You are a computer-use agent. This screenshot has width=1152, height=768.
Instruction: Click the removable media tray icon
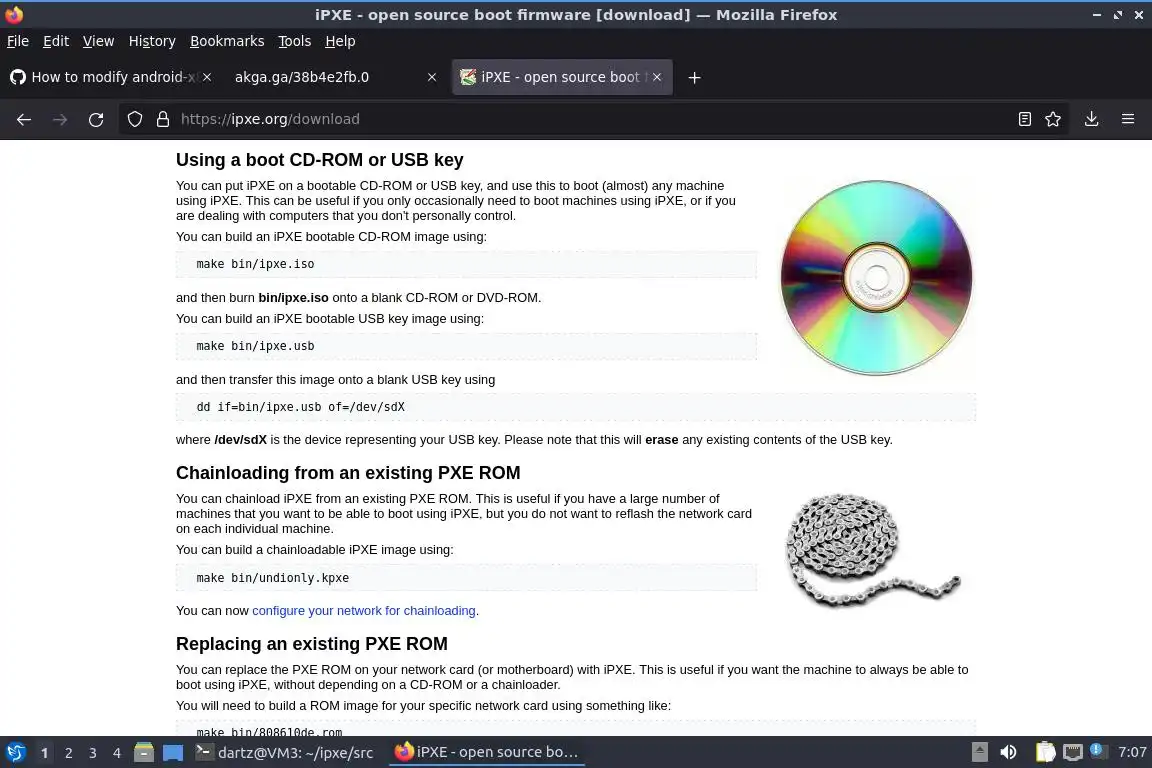tap(979, 752)
